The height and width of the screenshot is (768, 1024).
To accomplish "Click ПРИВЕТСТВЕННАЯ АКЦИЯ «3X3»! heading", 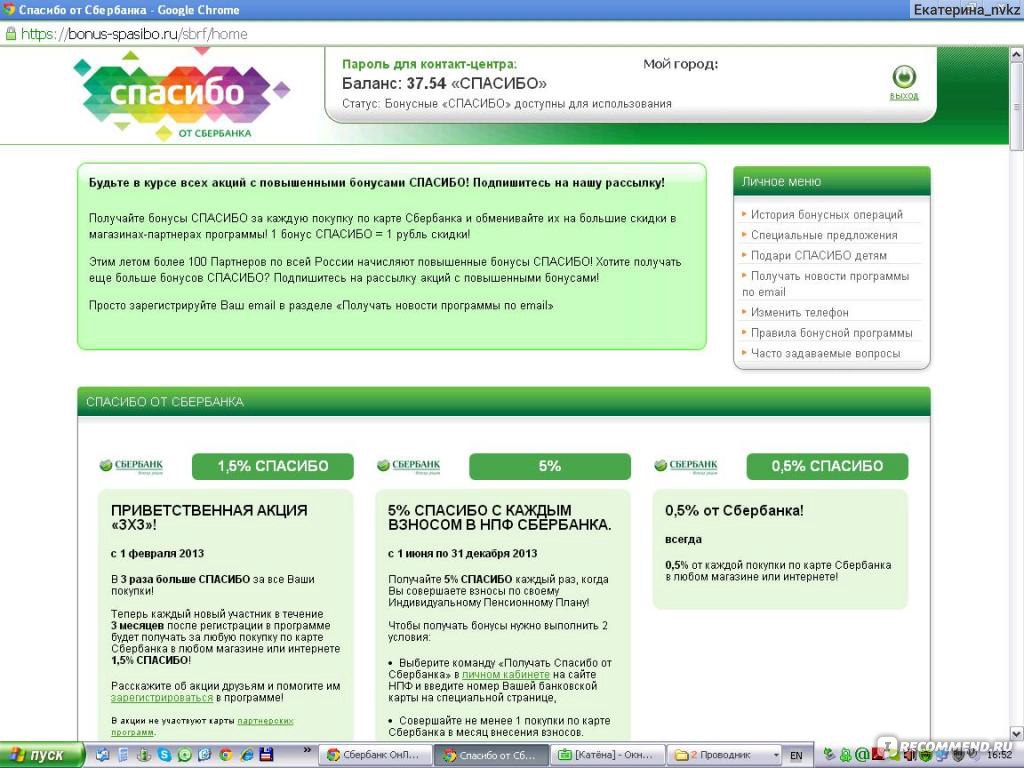I will click(209, 517).
